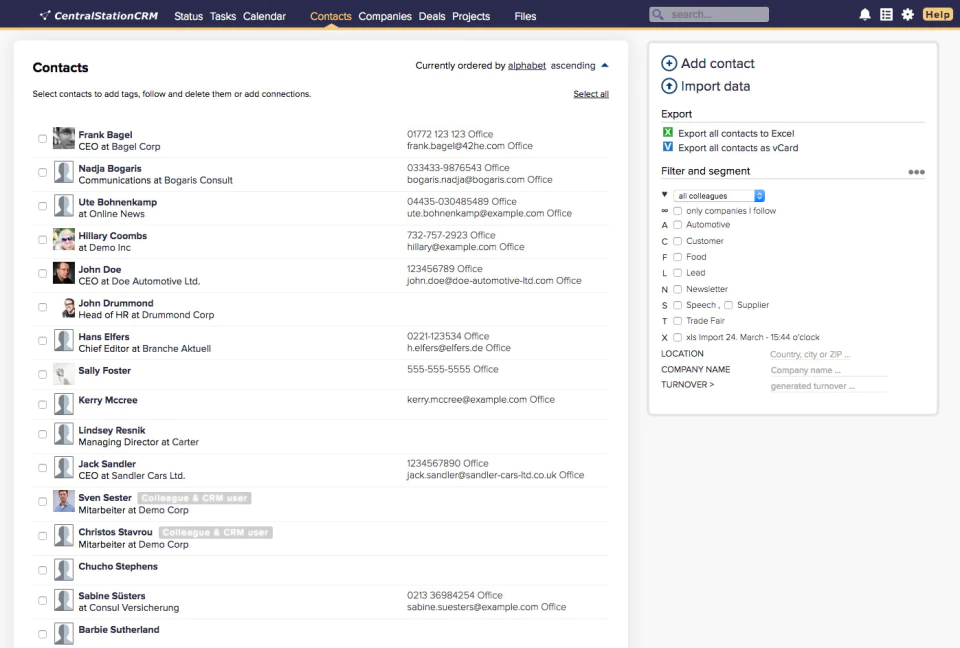Image resolution: width=960 pixels, height=648 pixels.
Task: Open the three-dots filter options menu
Action: pos(916,172)
